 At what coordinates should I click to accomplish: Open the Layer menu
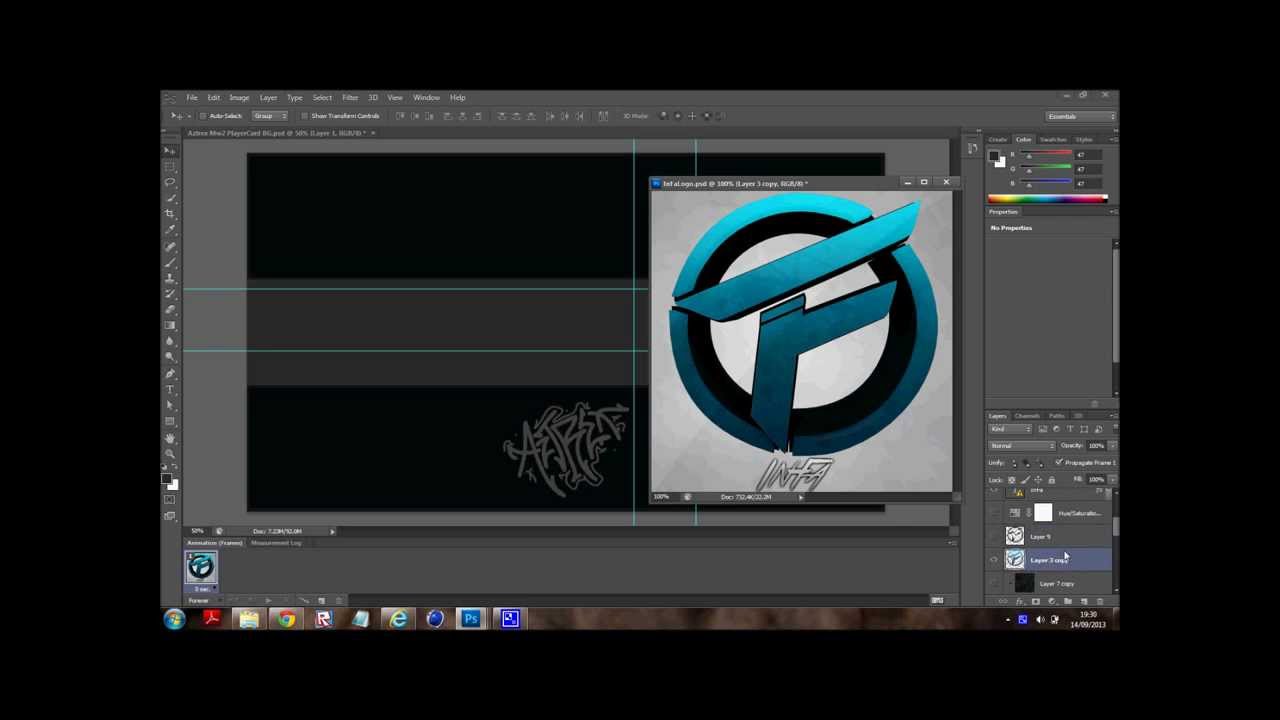268,97
